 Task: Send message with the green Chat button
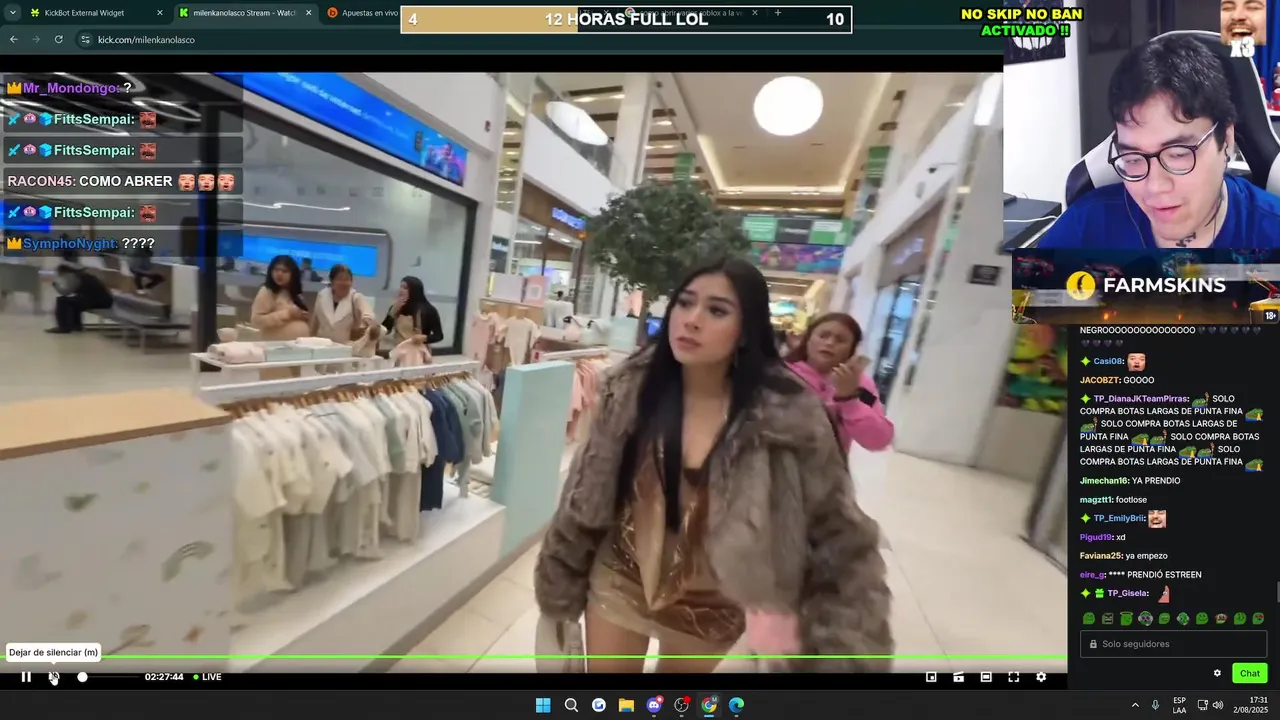(x=1250, y=673)
